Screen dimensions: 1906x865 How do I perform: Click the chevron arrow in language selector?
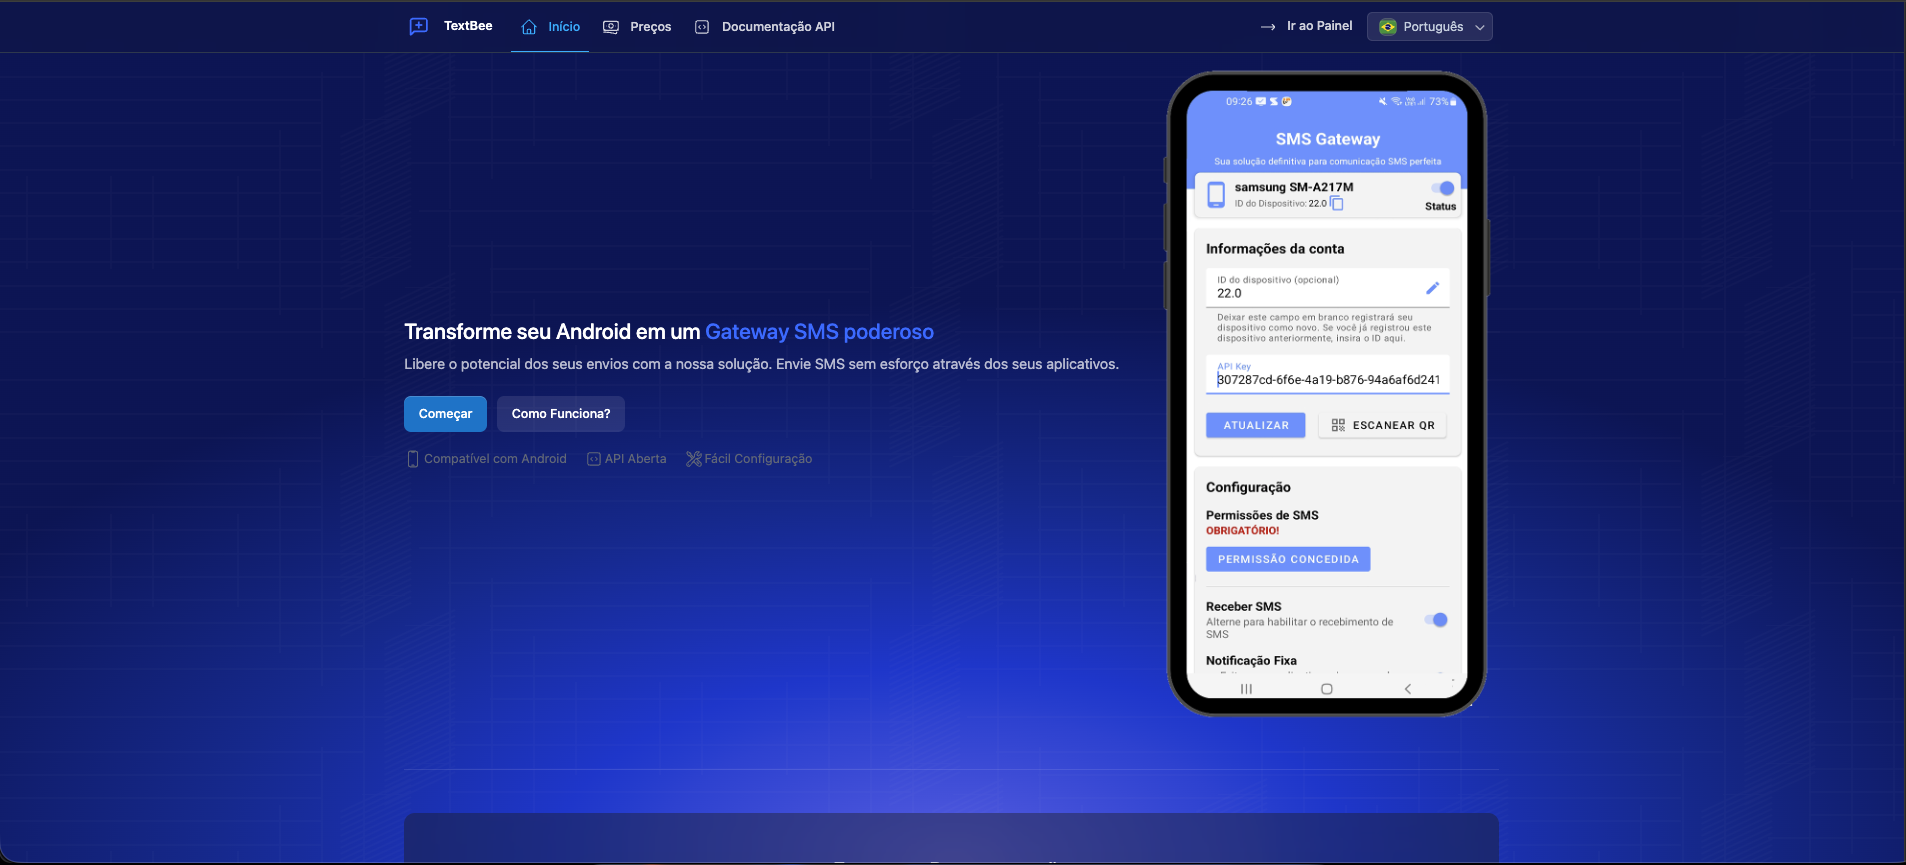[1480, 27]
